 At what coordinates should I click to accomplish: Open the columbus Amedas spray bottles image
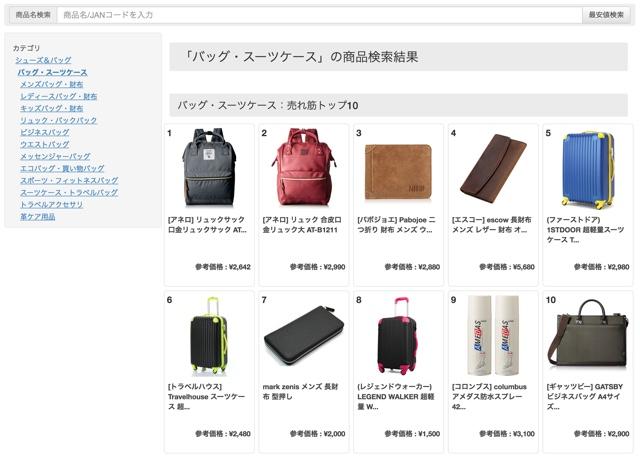(x=493, y=336)
